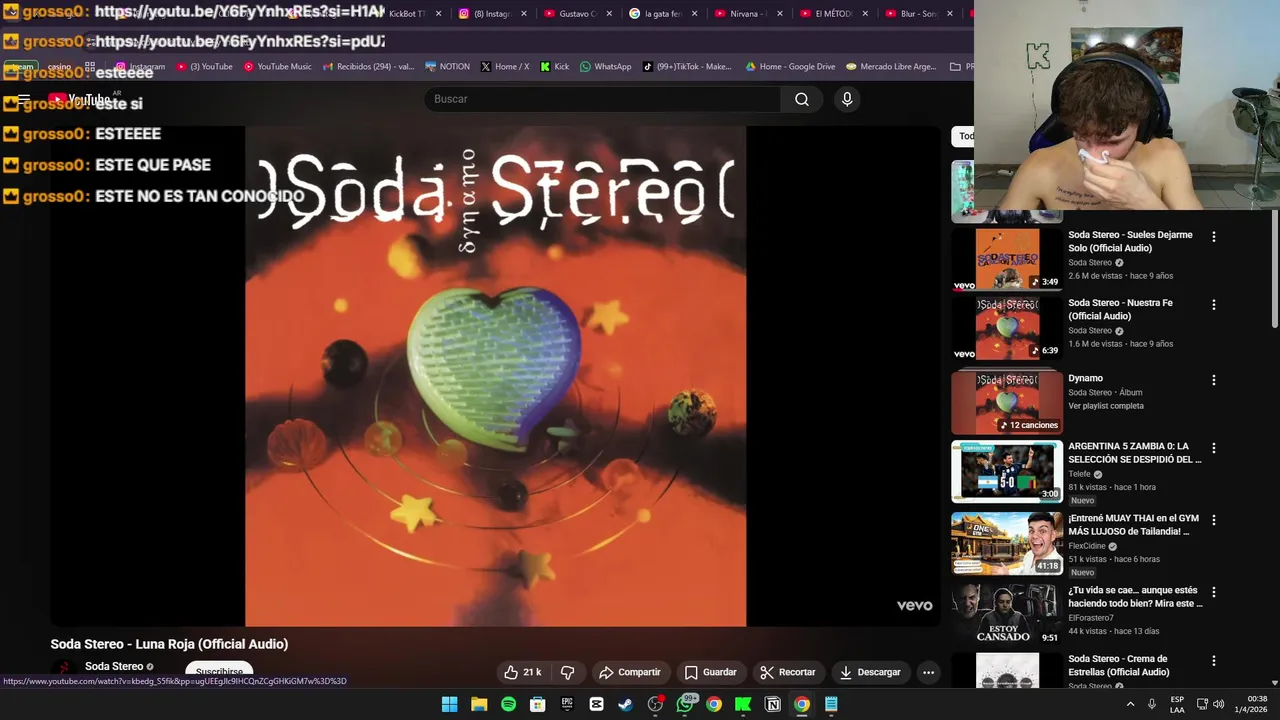Open the Windows Start menu

(x=450, y=704)
